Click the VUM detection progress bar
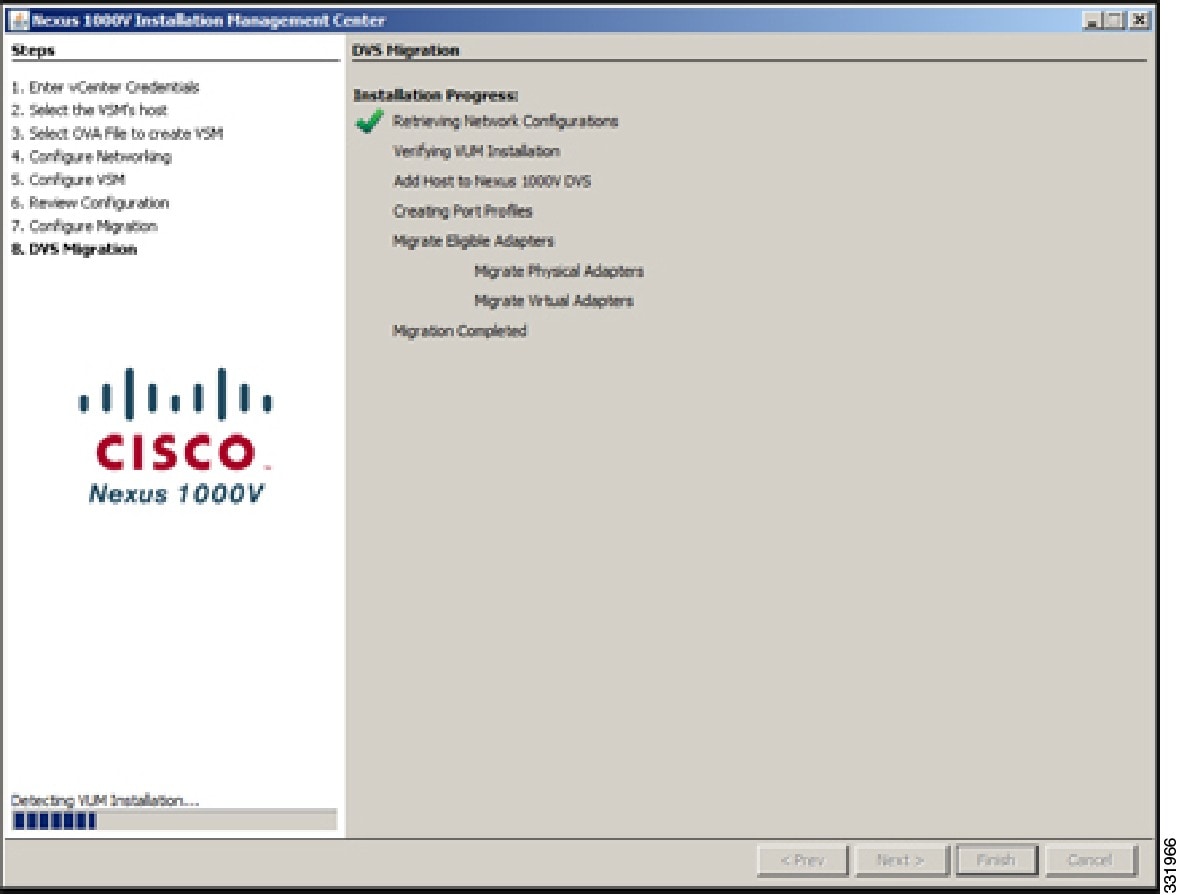 pyautogui.click(x=174, y=820)
